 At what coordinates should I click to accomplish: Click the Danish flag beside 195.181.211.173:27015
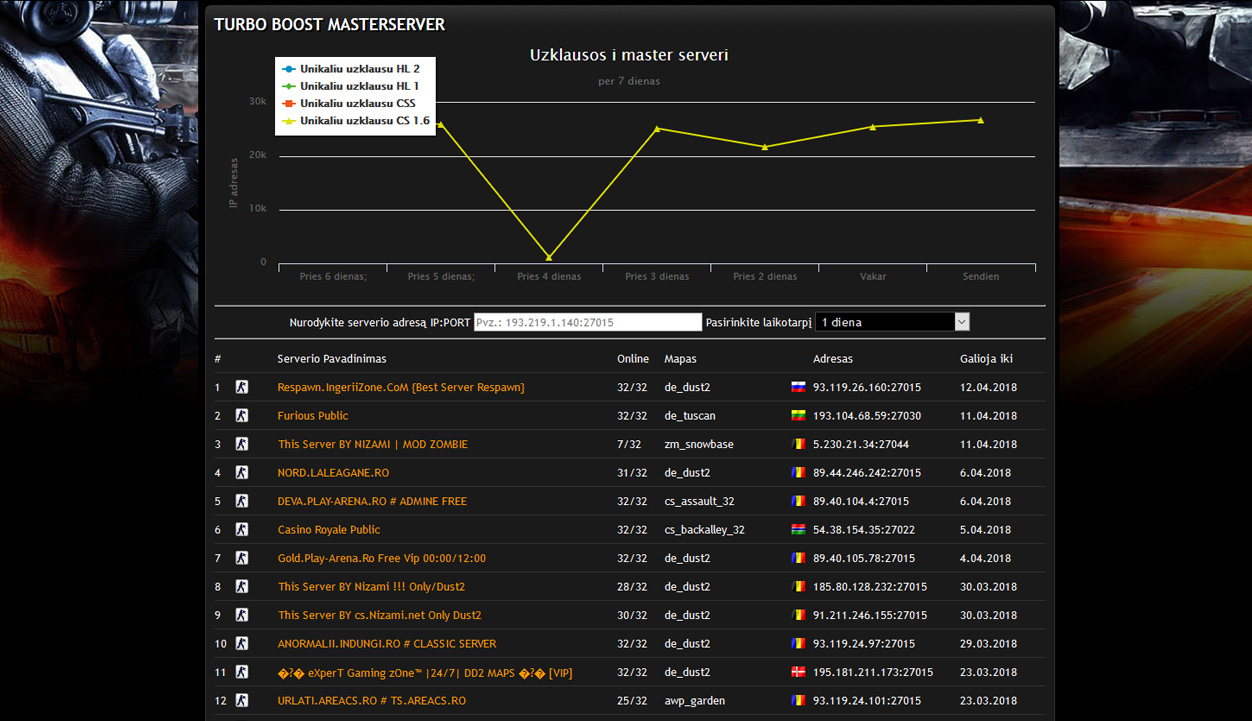(x=798, y=672)
